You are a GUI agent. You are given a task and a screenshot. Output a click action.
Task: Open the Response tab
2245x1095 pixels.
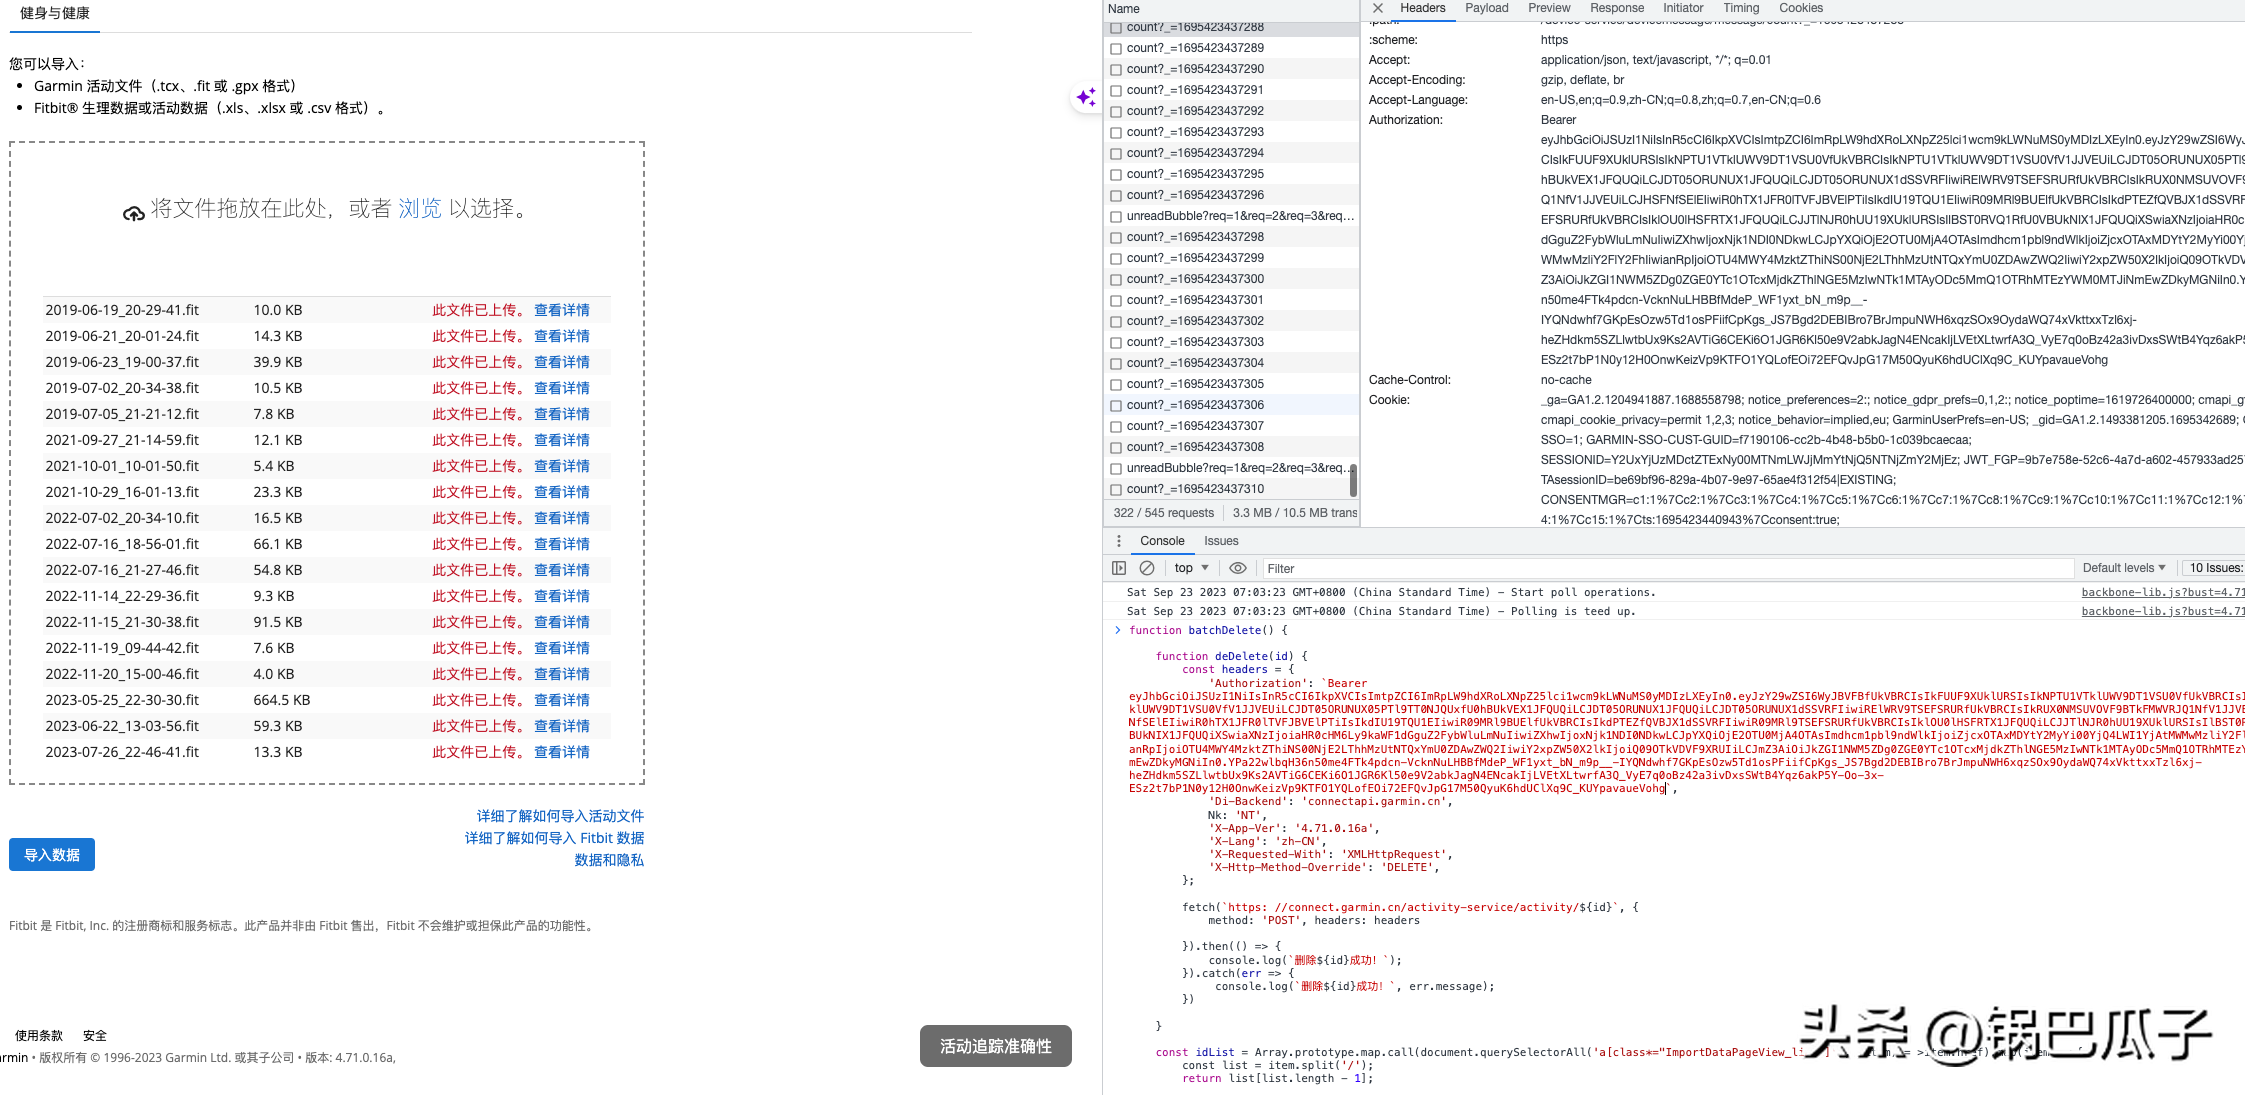click(1617, 8)
